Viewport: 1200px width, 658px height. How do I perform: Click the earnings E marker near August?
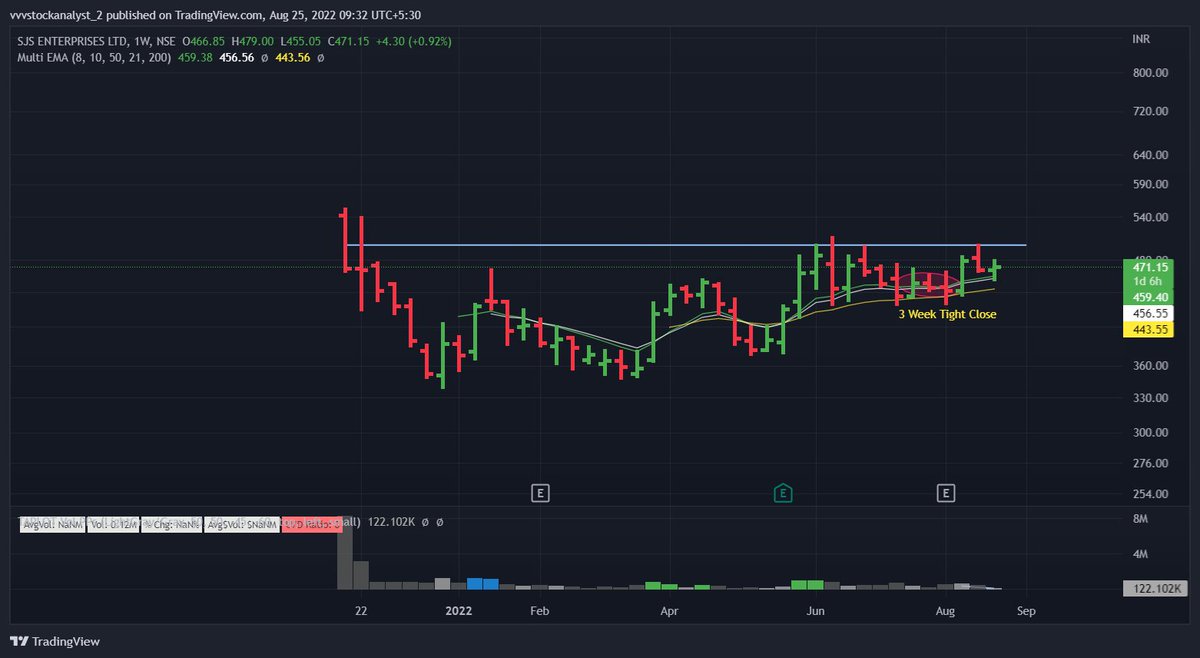coord(946,492)
